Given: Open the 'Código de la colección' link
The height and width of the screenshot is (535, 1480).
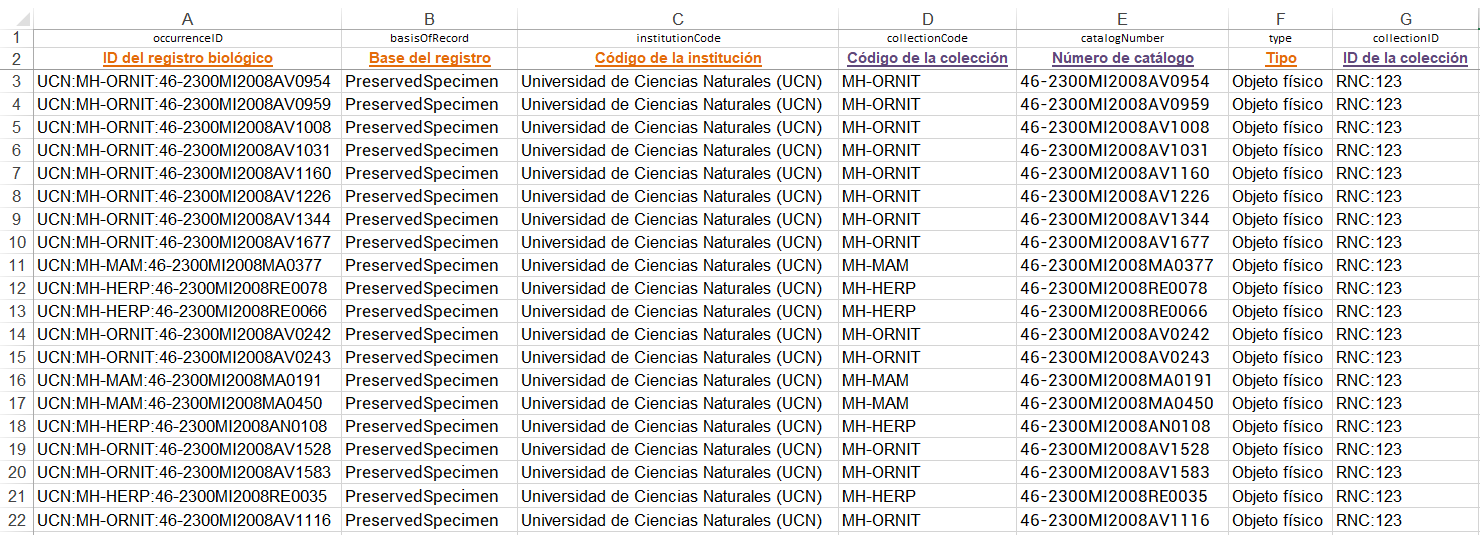Looking at the screenshot, I should point(927,58).
